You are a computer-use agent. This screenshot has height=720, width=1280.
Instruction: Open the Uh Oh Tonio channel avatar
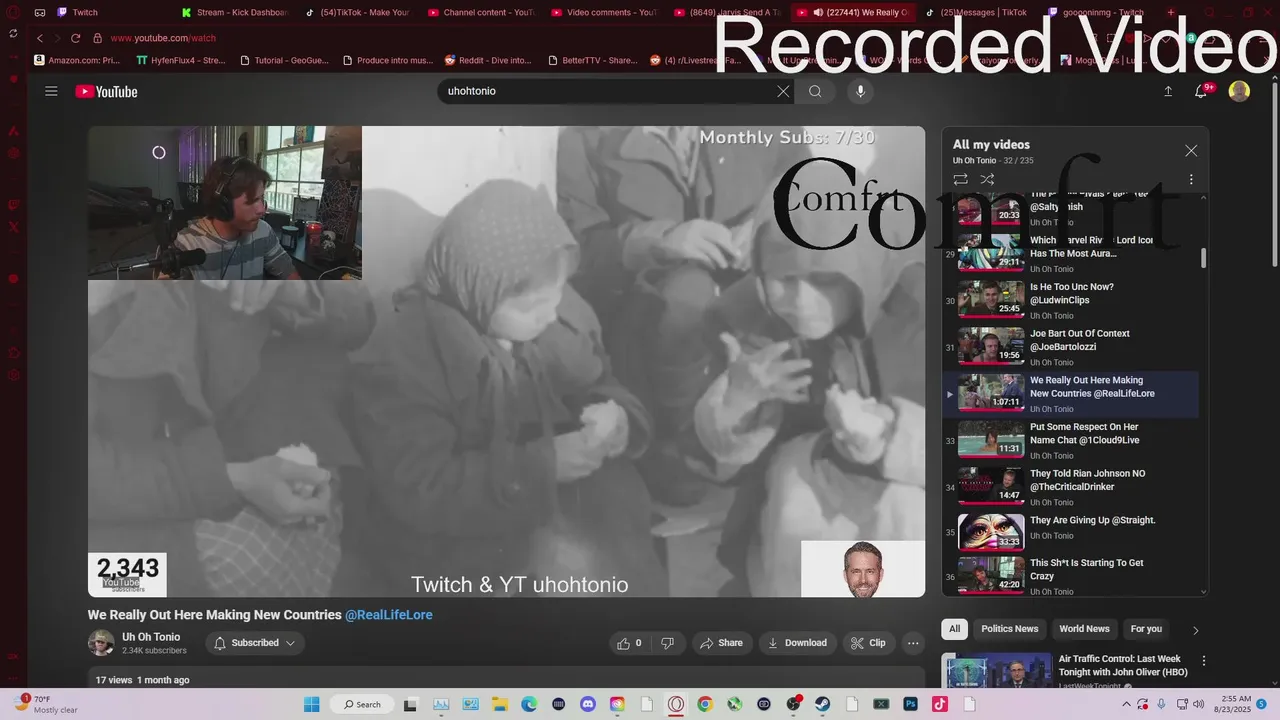point(101,643)
